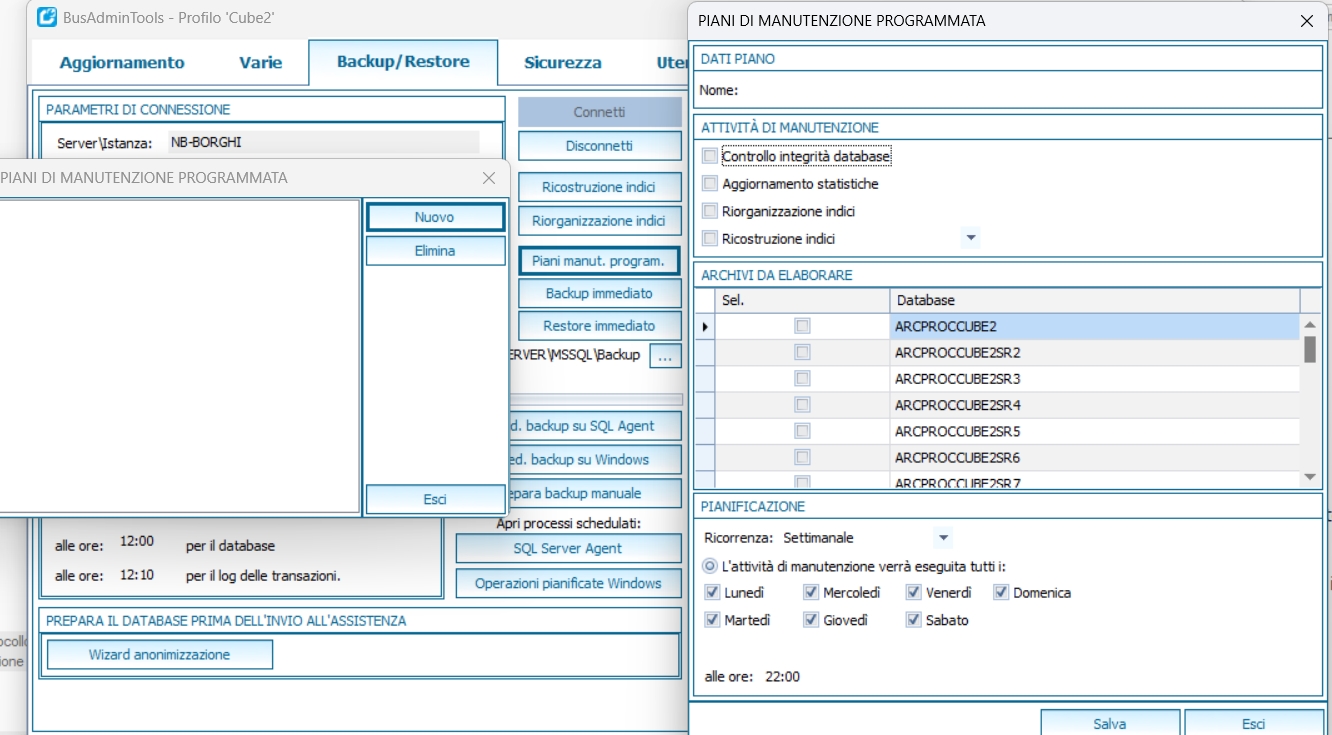Image resolution: width=1332 pixels, height=735 pixels.
Task: Select the ARCPROCCUBE2SR5 database name cell
Action: pos(1094,431)
